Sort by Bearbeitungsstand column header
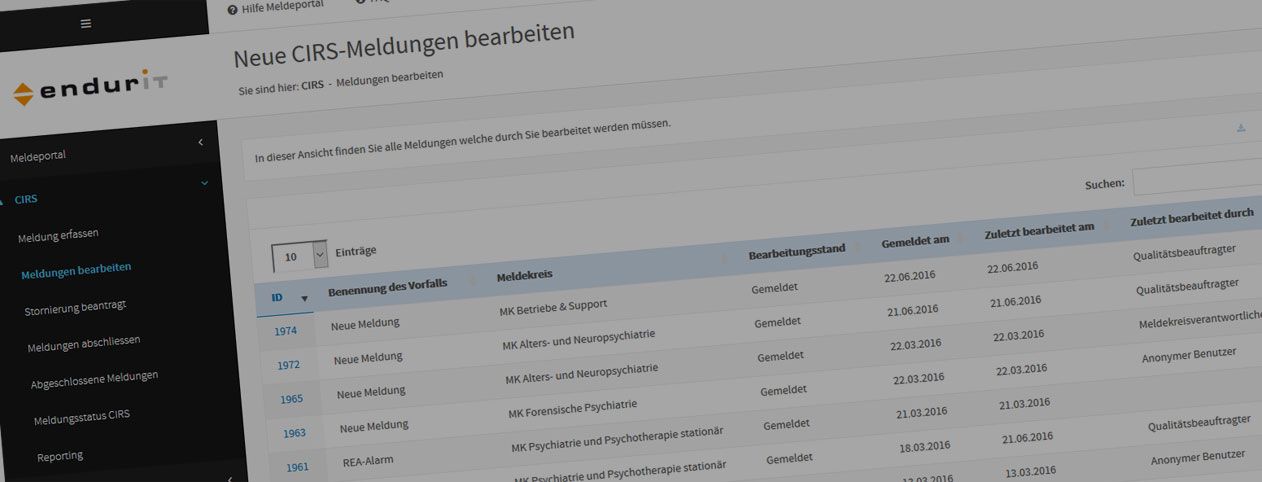The width and height of the screenshot is (1262, 482). (x=797, y=251)
